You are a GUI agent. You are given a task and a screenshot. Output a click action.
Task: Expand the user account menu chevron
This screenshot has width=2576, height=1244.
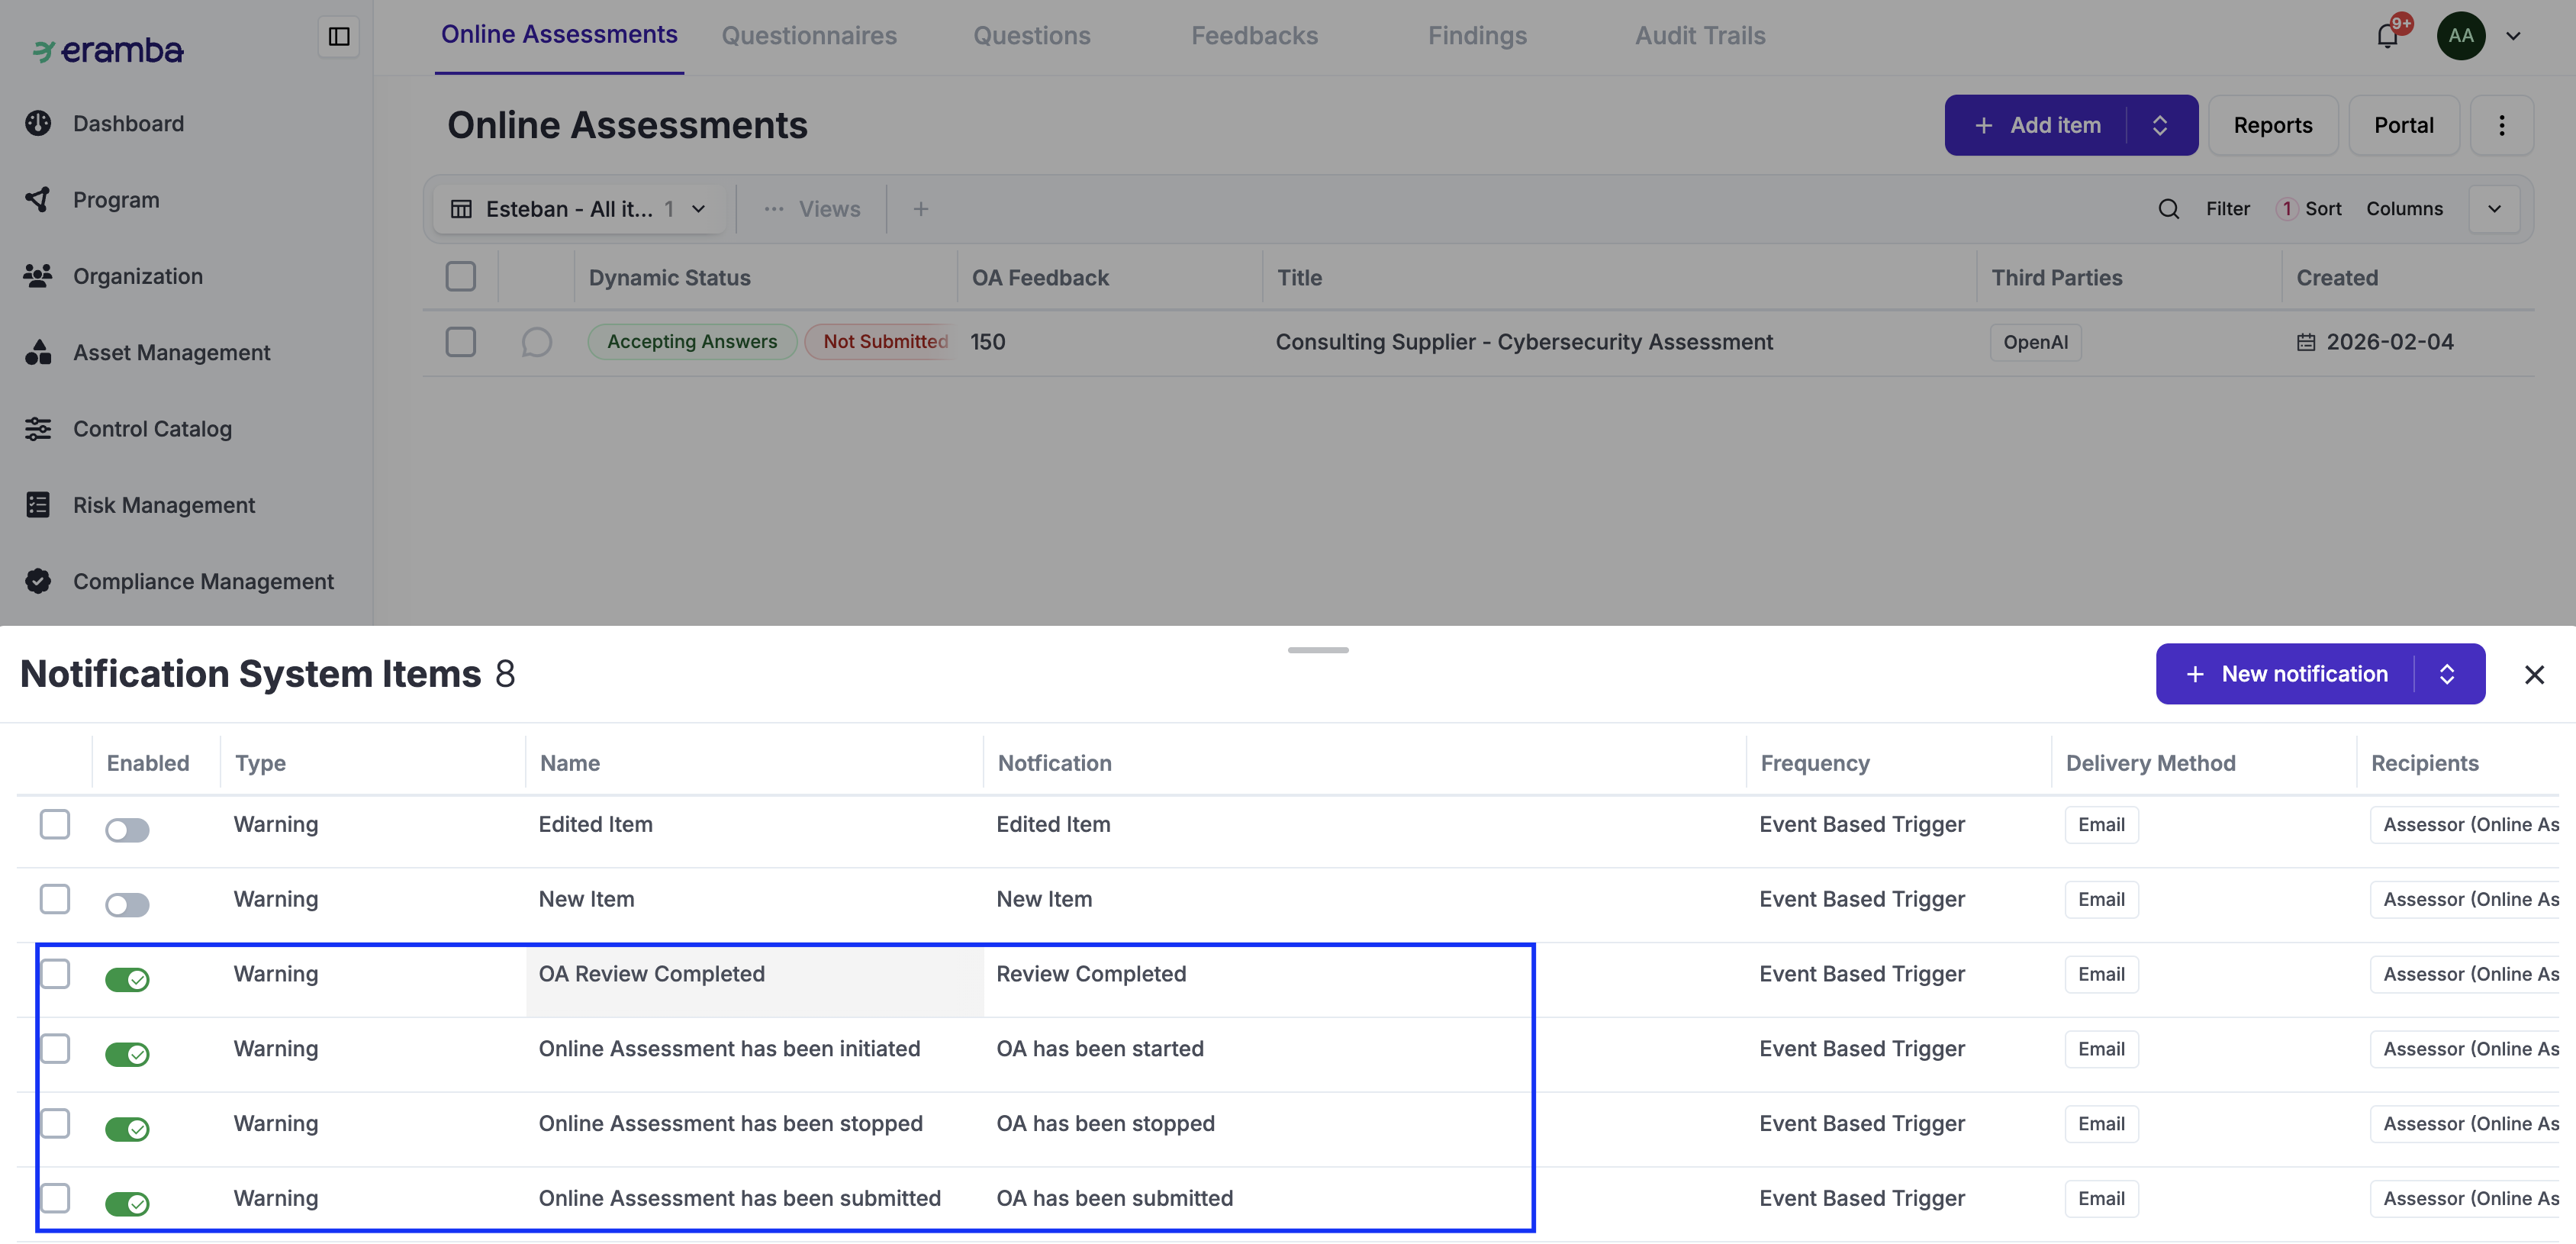tap(2512, 37)
